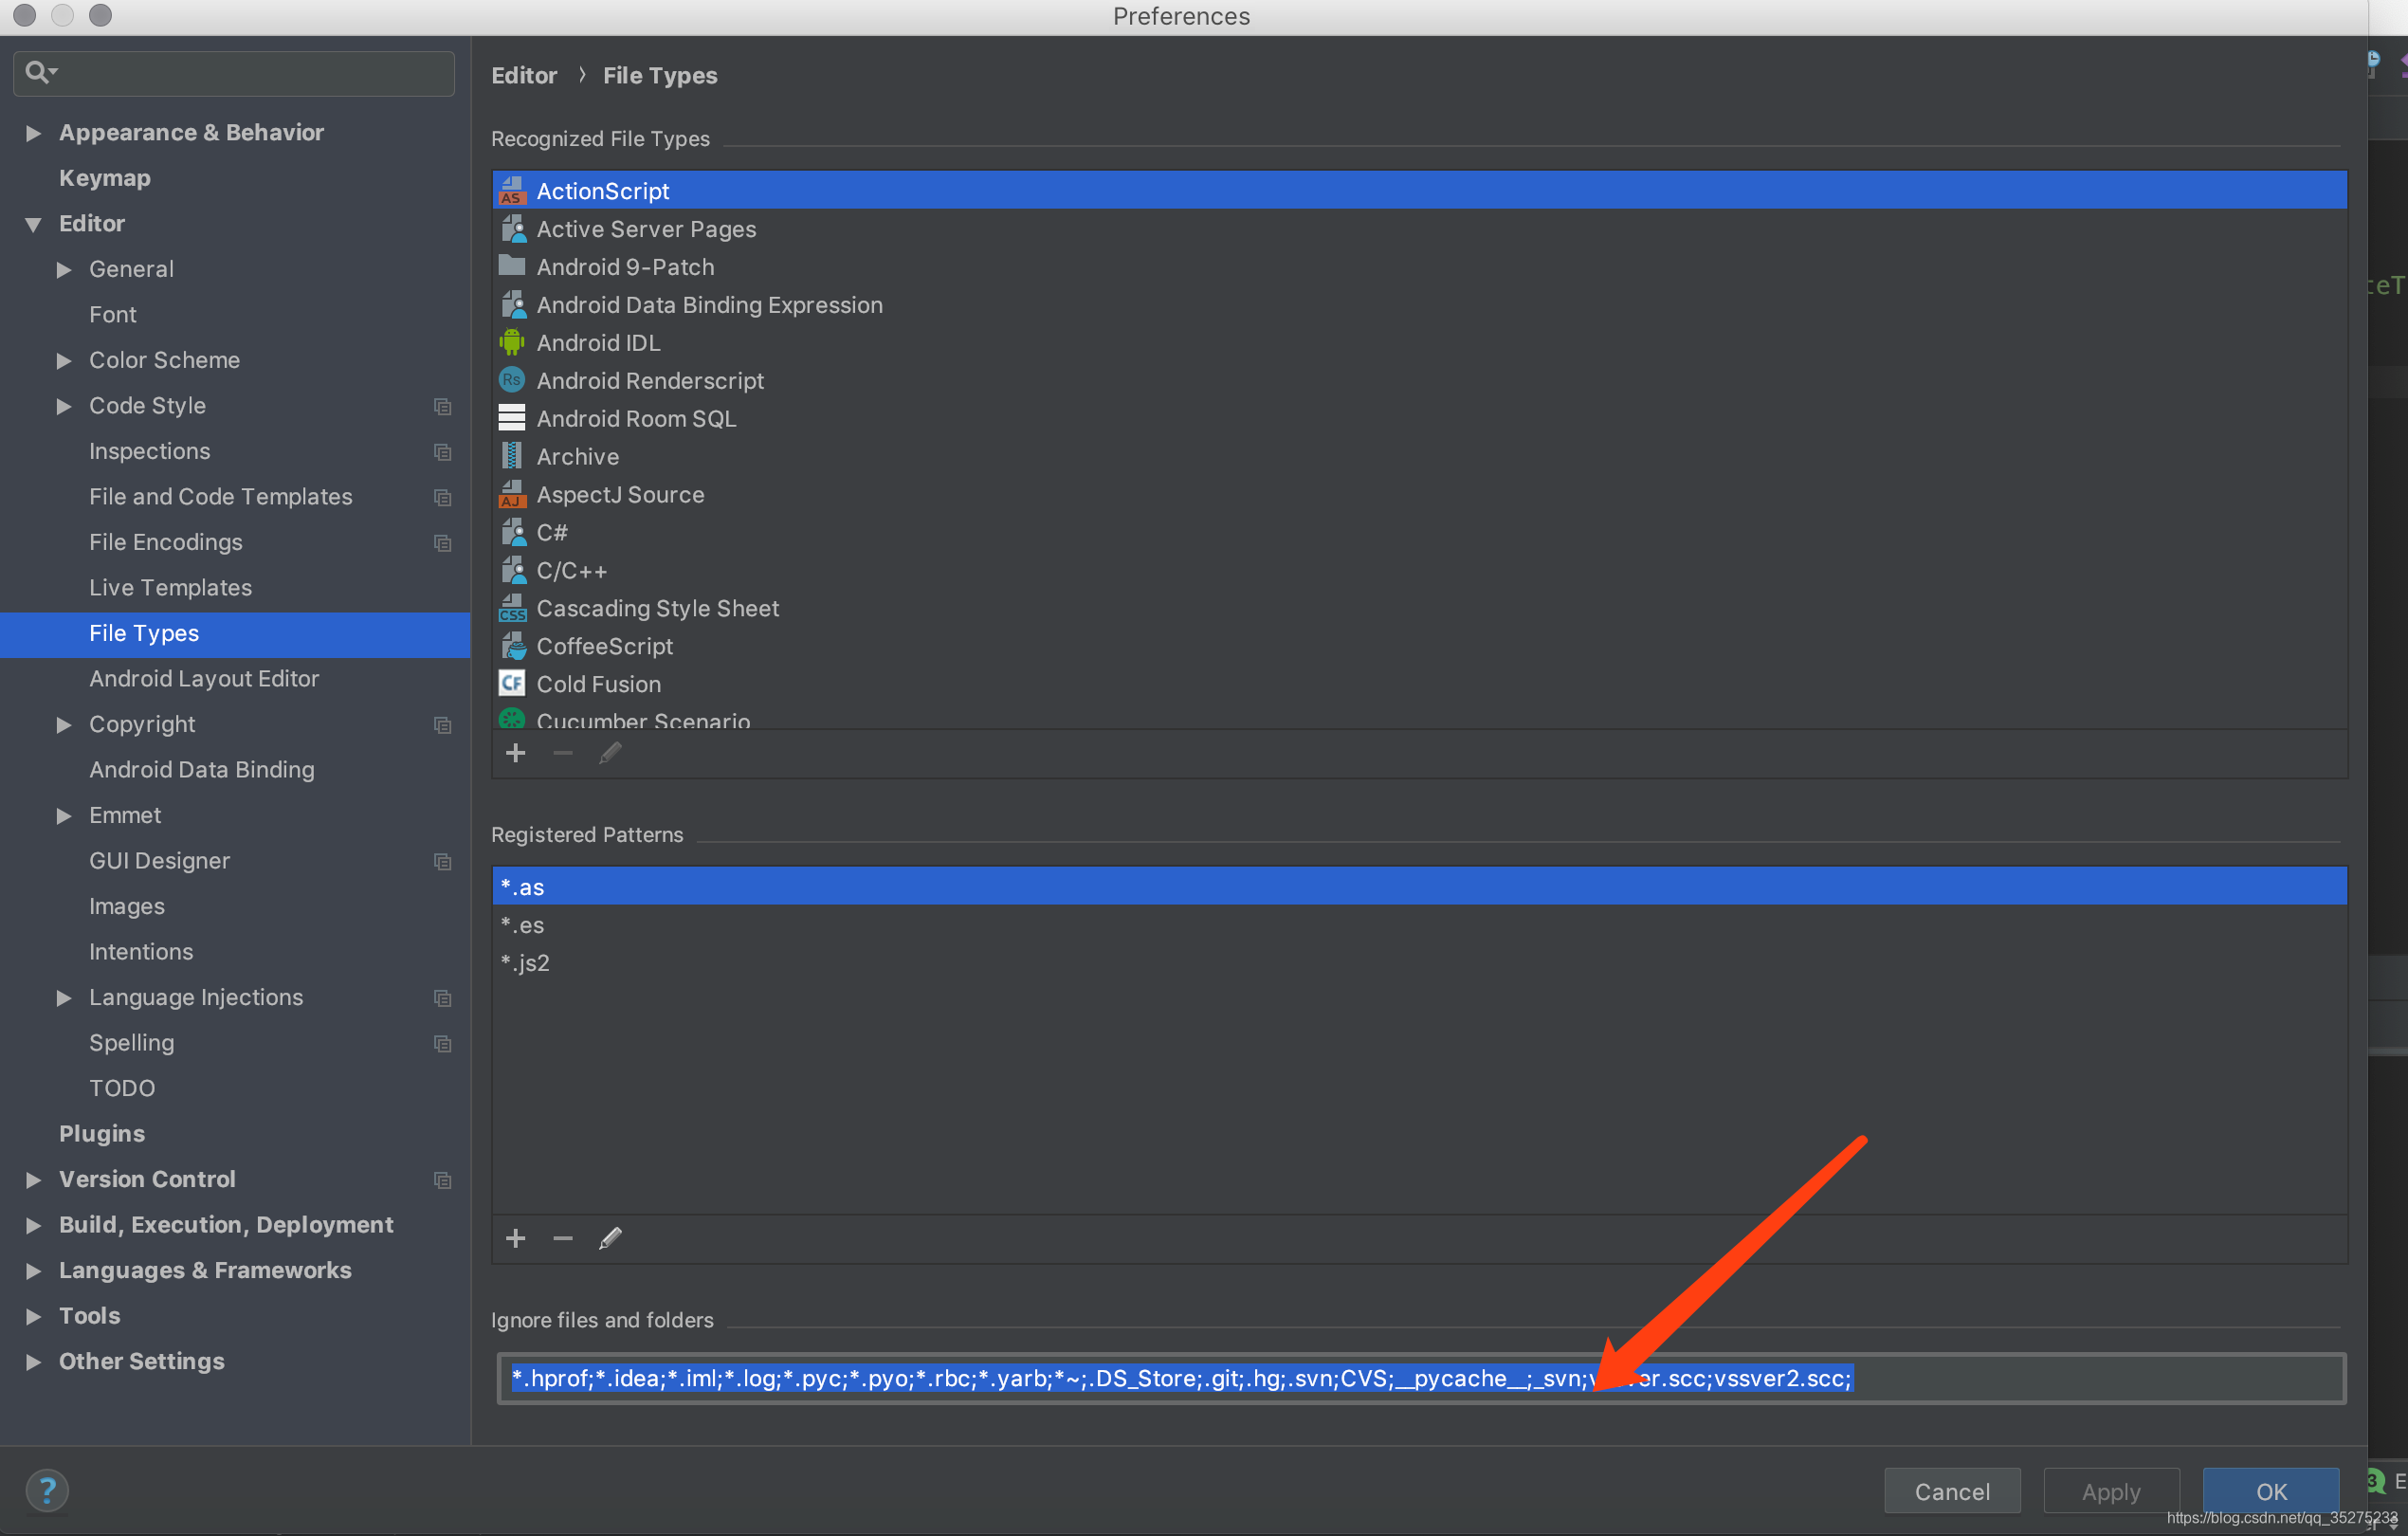Click the search magnifier in settings search
The height and width of the screenshot is (1536, 2408).
coord(38,72)
